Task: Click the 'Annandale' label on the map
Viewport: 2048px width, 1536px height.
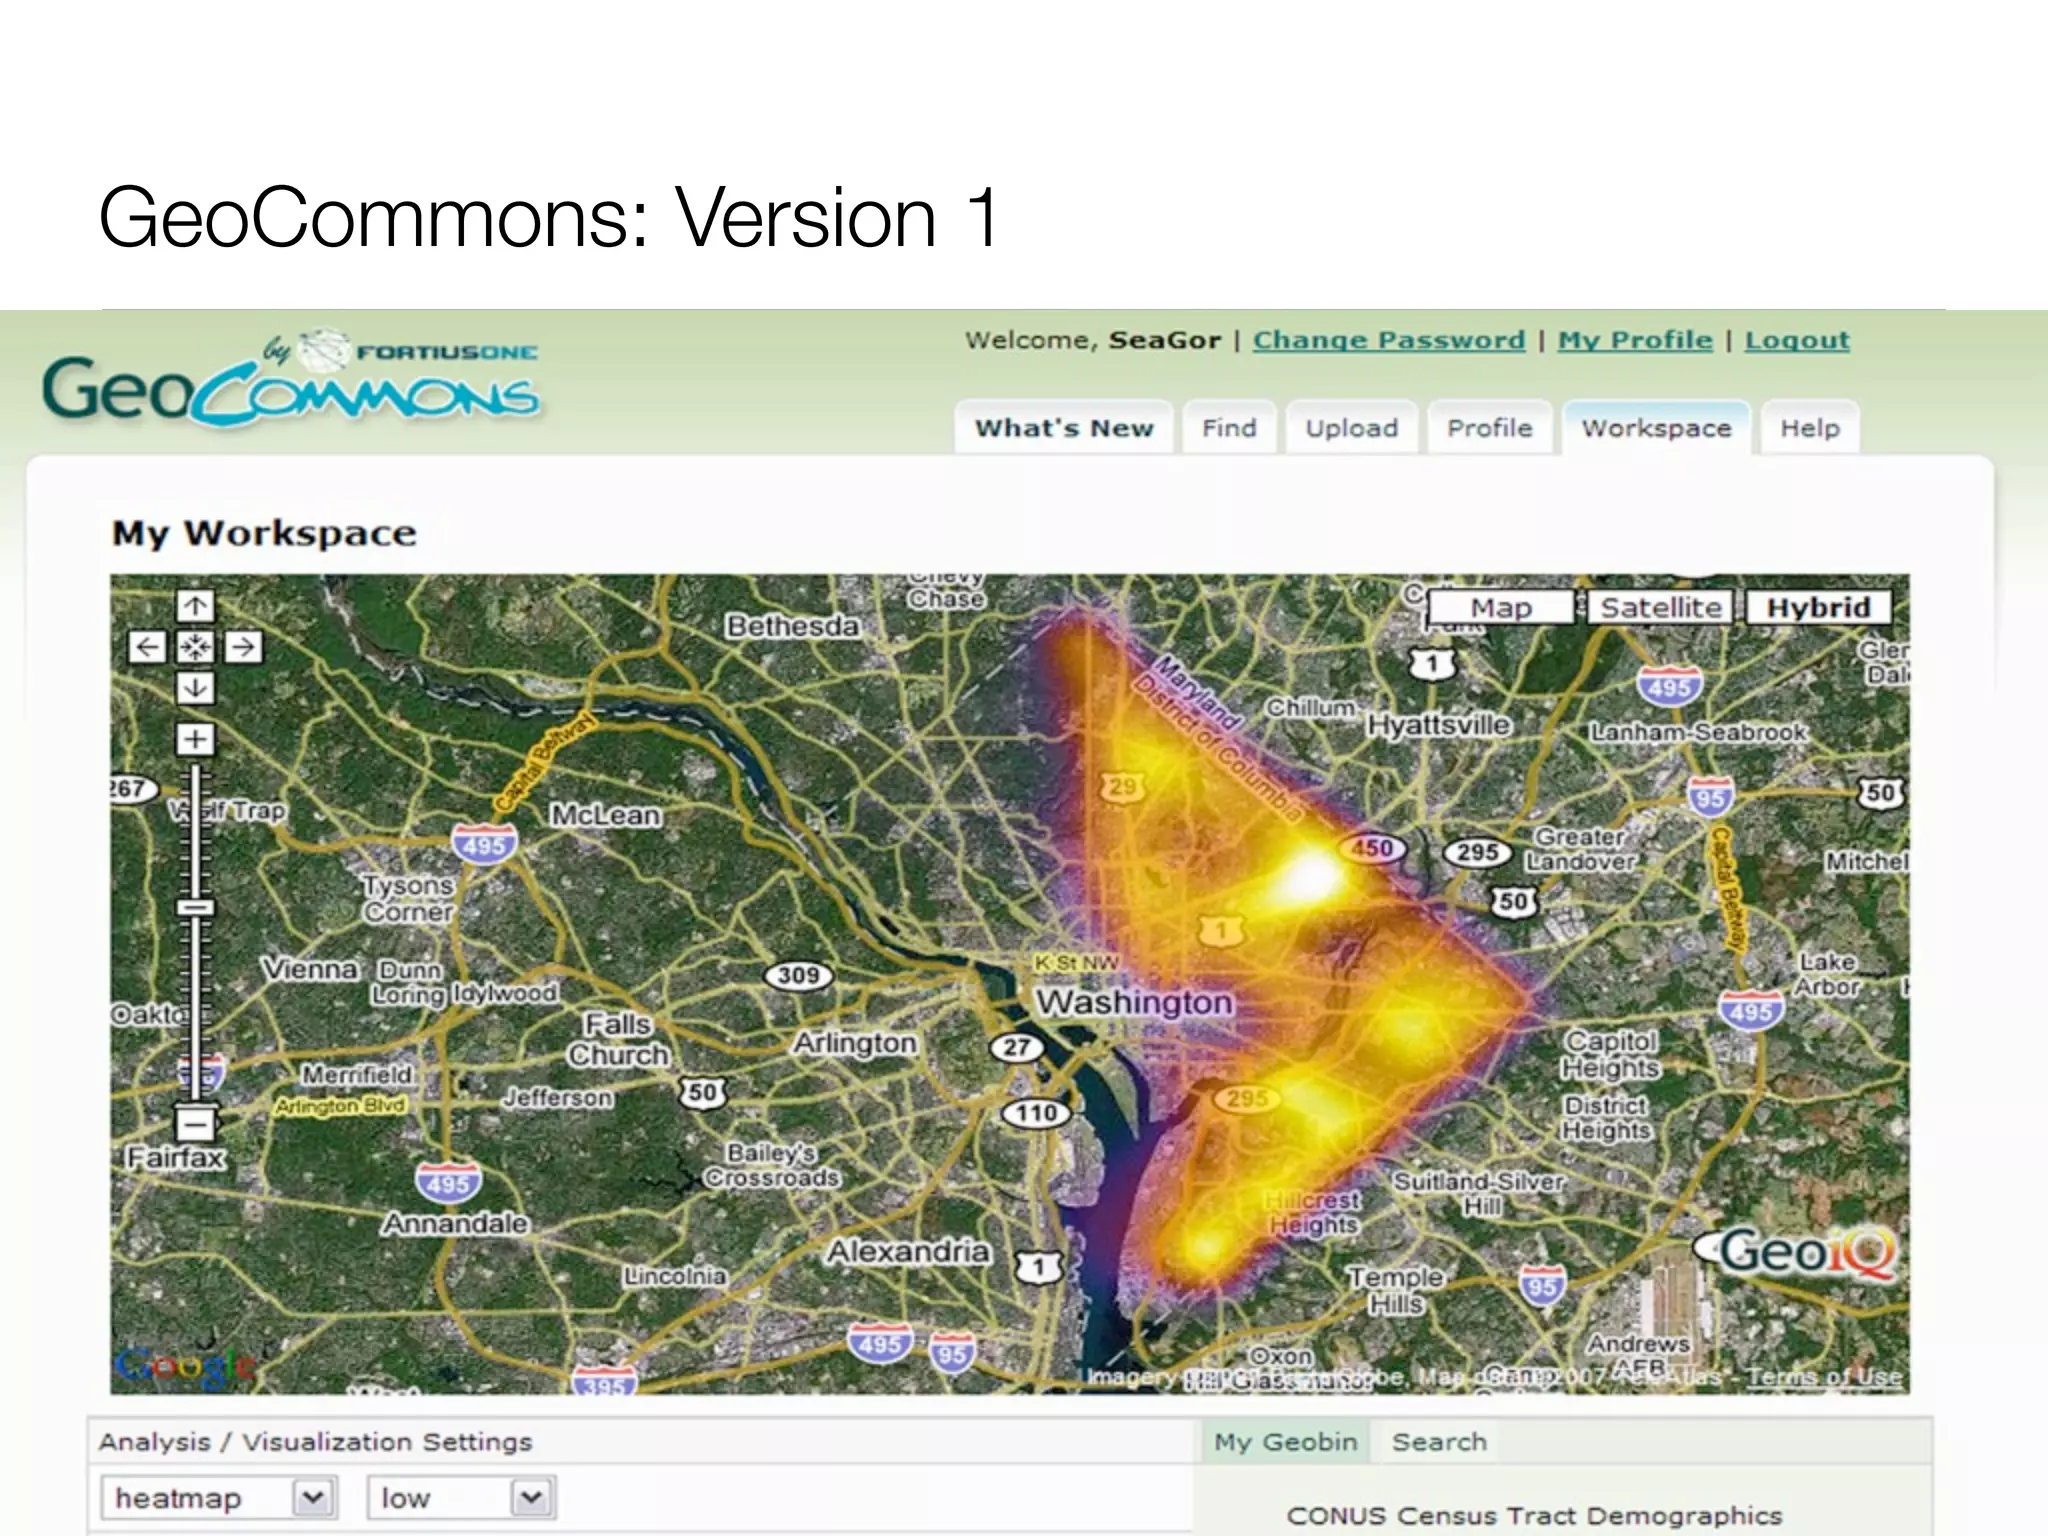Action: (456, 1223)
